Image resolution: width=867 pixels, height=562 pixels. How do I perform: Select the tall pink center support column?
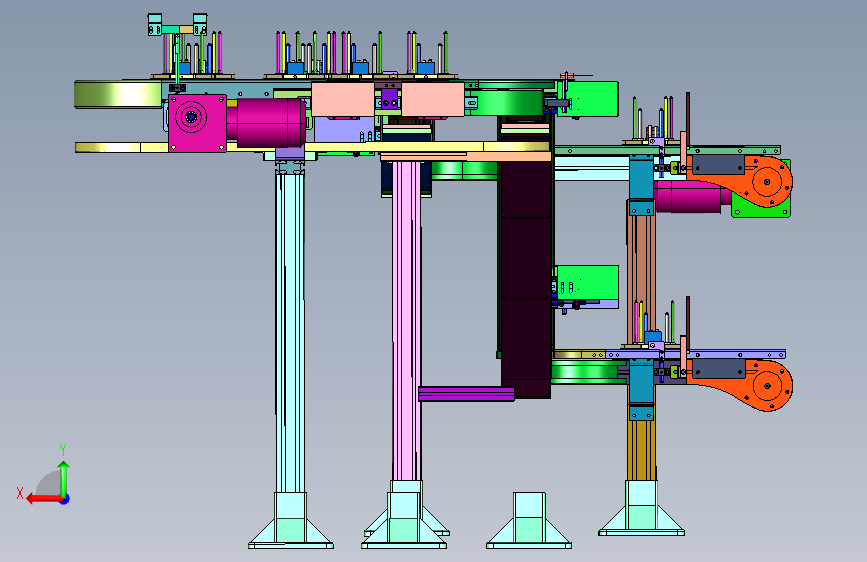(x=406, y=321)
